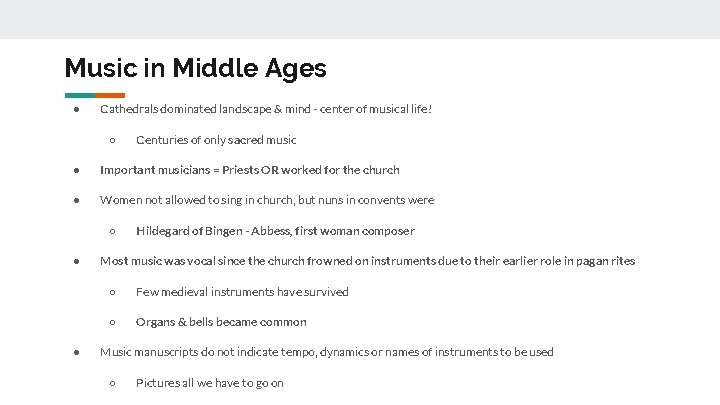Click the hollow bullet beside Hildegard of Bingen
This screenshot has width=720, height=405.
[112, 231]
